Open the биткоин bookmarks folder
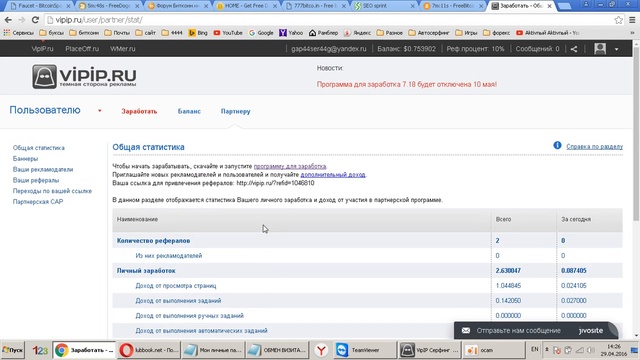This screenshot has width=640, height=360. (84, 33)
